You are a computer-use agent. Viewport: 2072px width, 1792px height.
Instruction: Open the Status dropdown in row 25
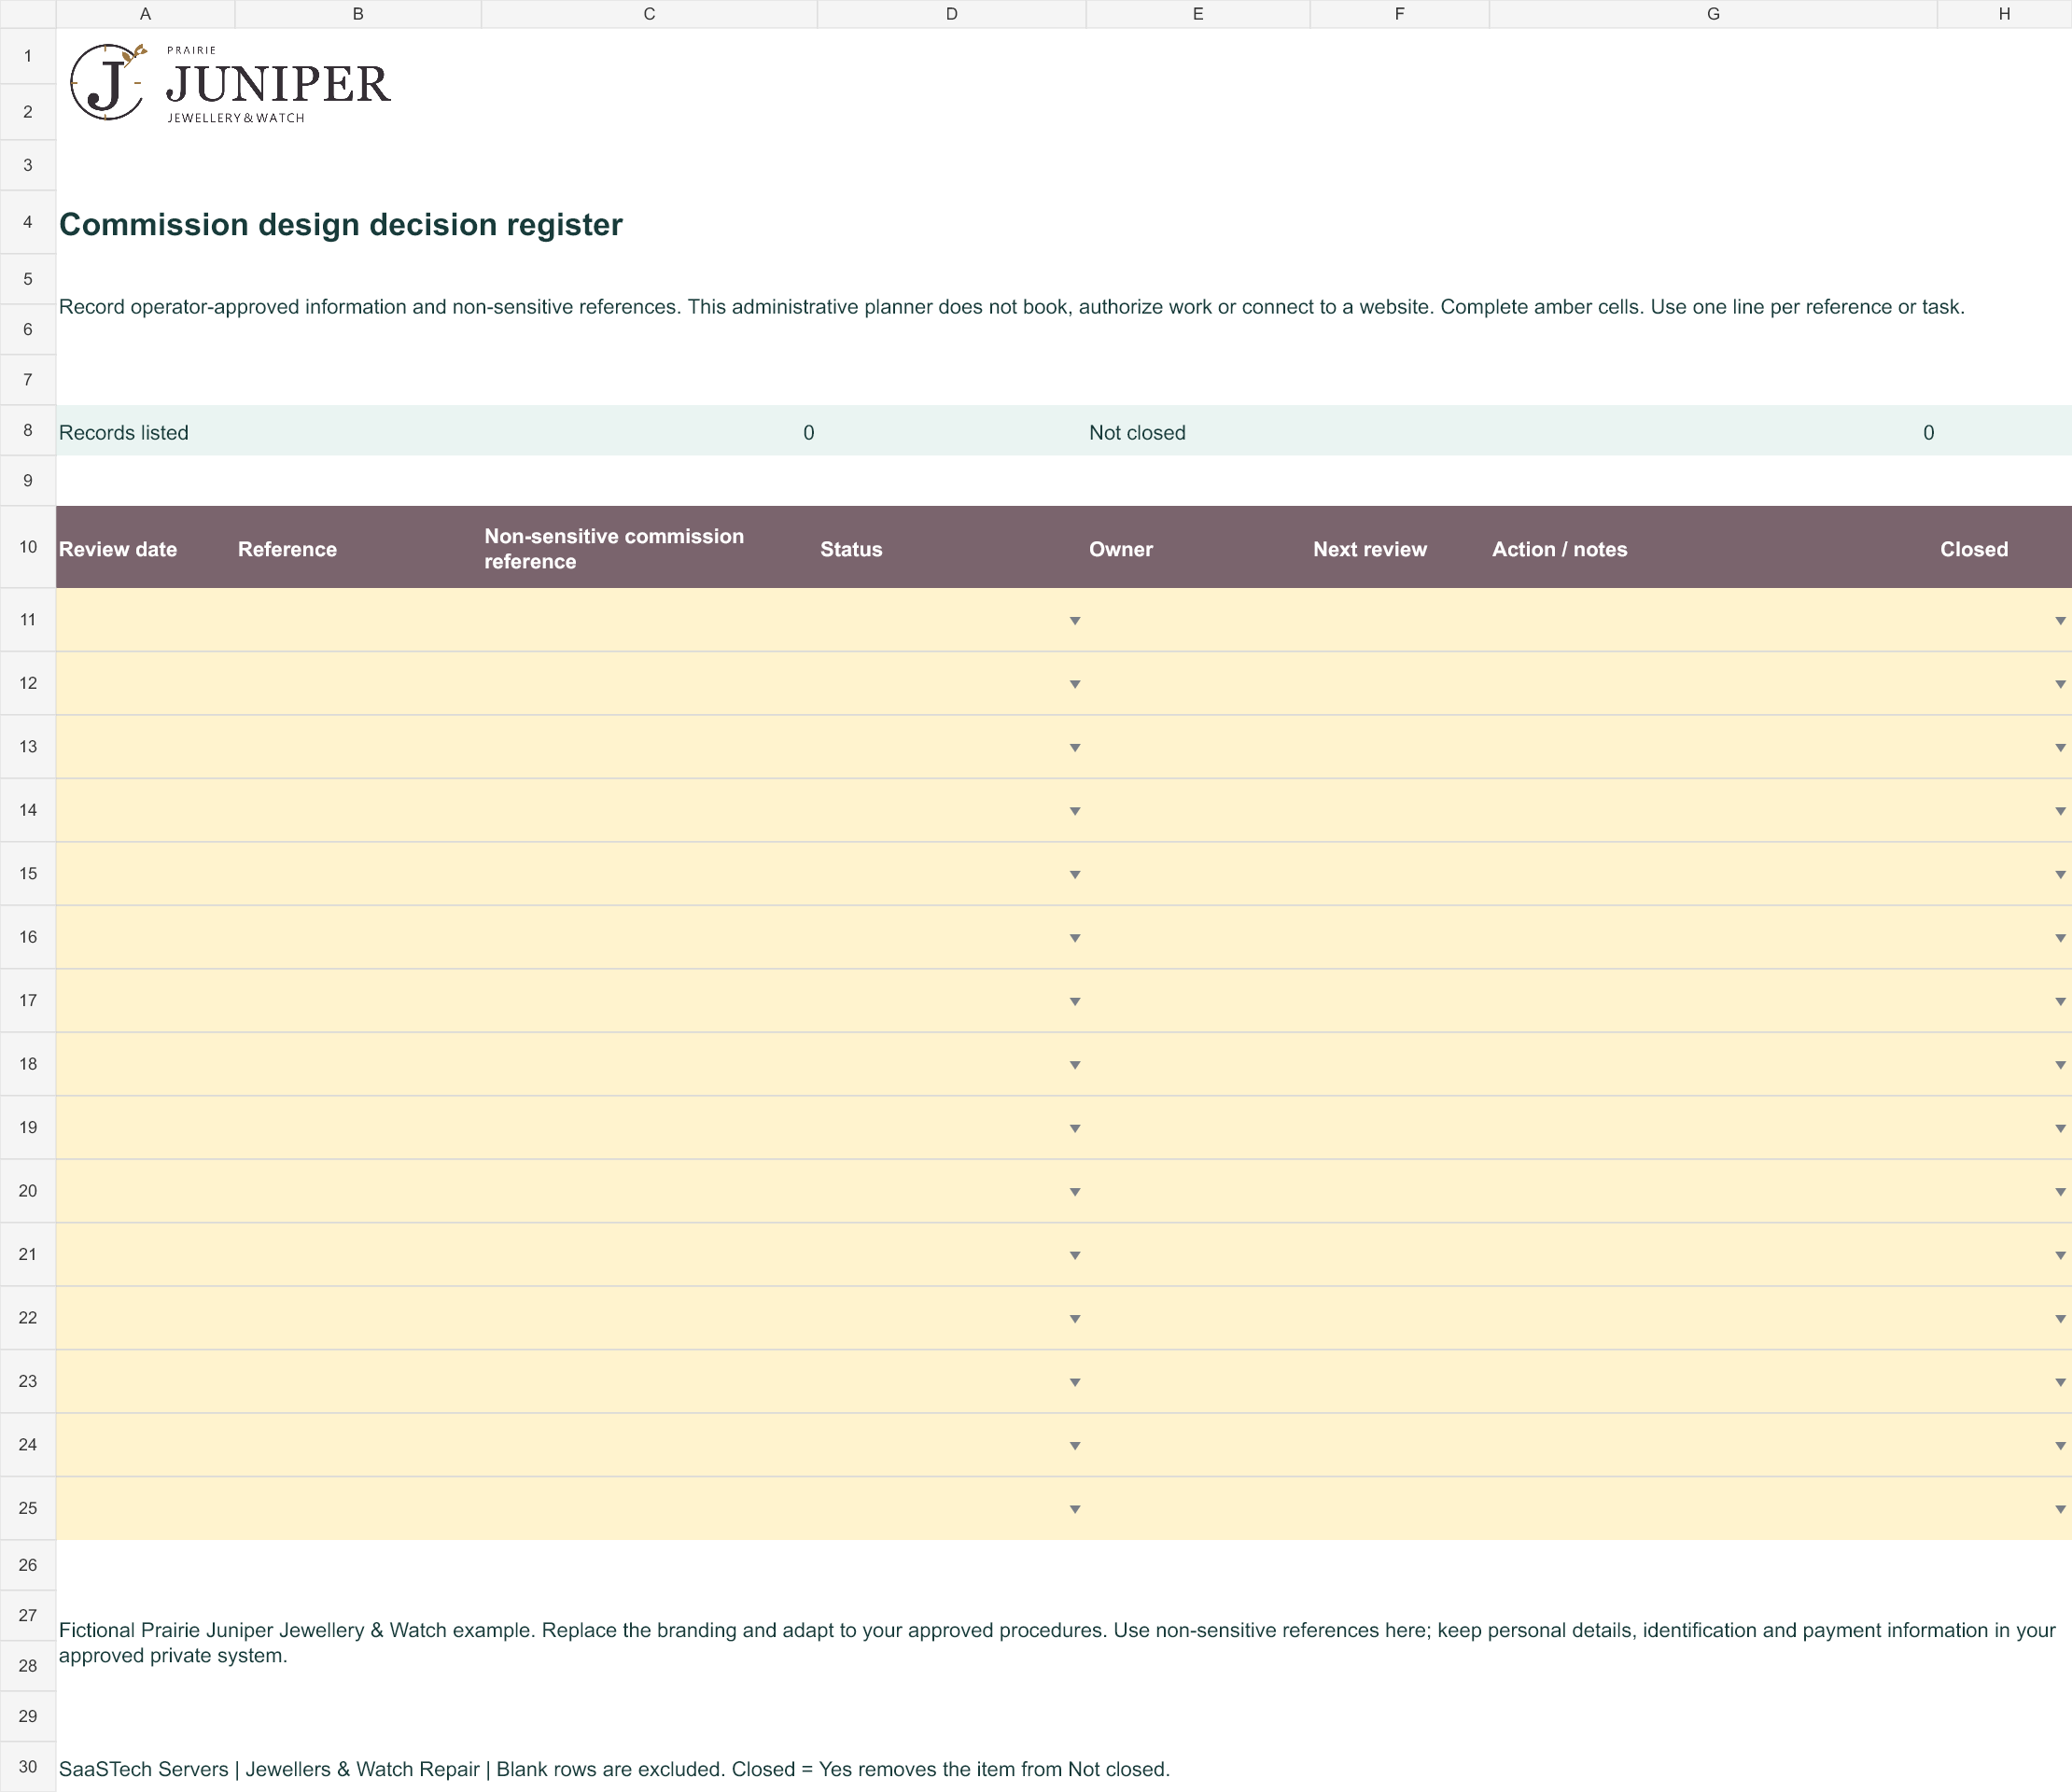tap(1075, 1509)
